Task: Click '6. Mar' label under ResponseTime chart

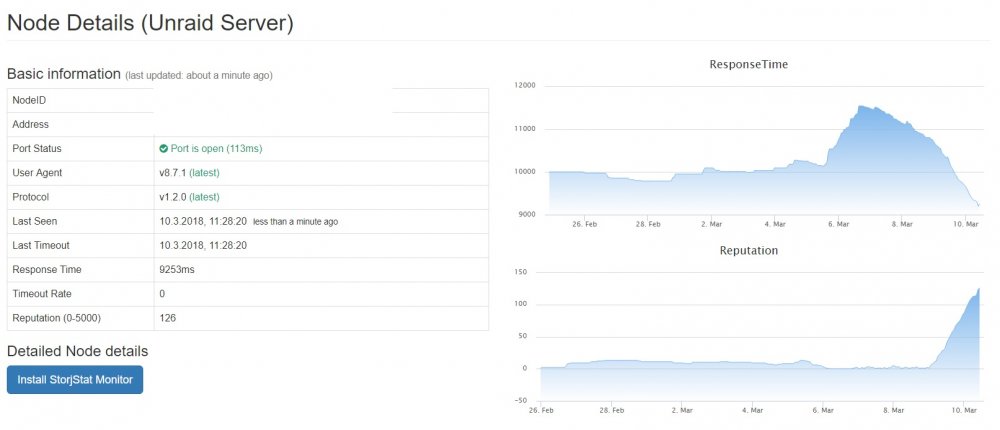Action: pos(839,224)
